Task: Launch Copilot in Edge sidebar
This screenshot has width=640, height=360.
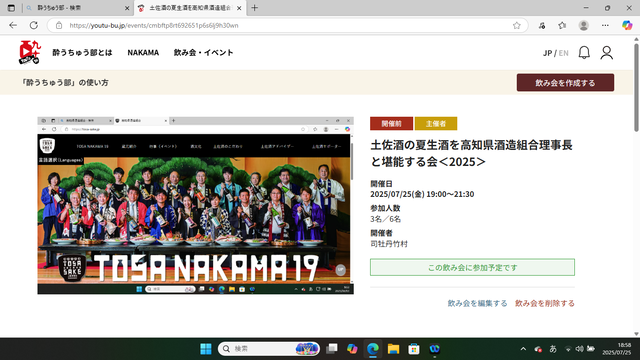Action: tap(627, 25)
